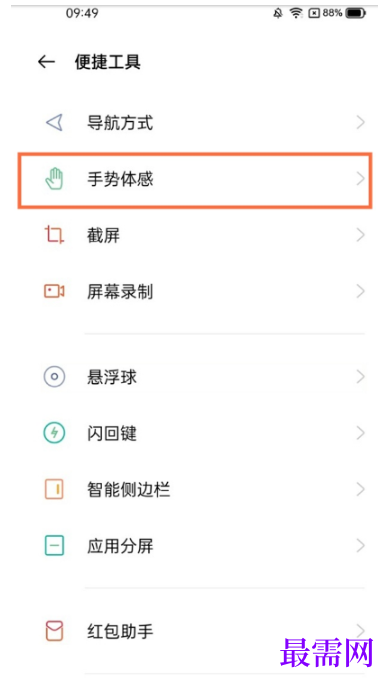The height and width of the screenshot is (684, 392).
Task: Tap the camera icon for 屏幕录制
Action: 55,291
